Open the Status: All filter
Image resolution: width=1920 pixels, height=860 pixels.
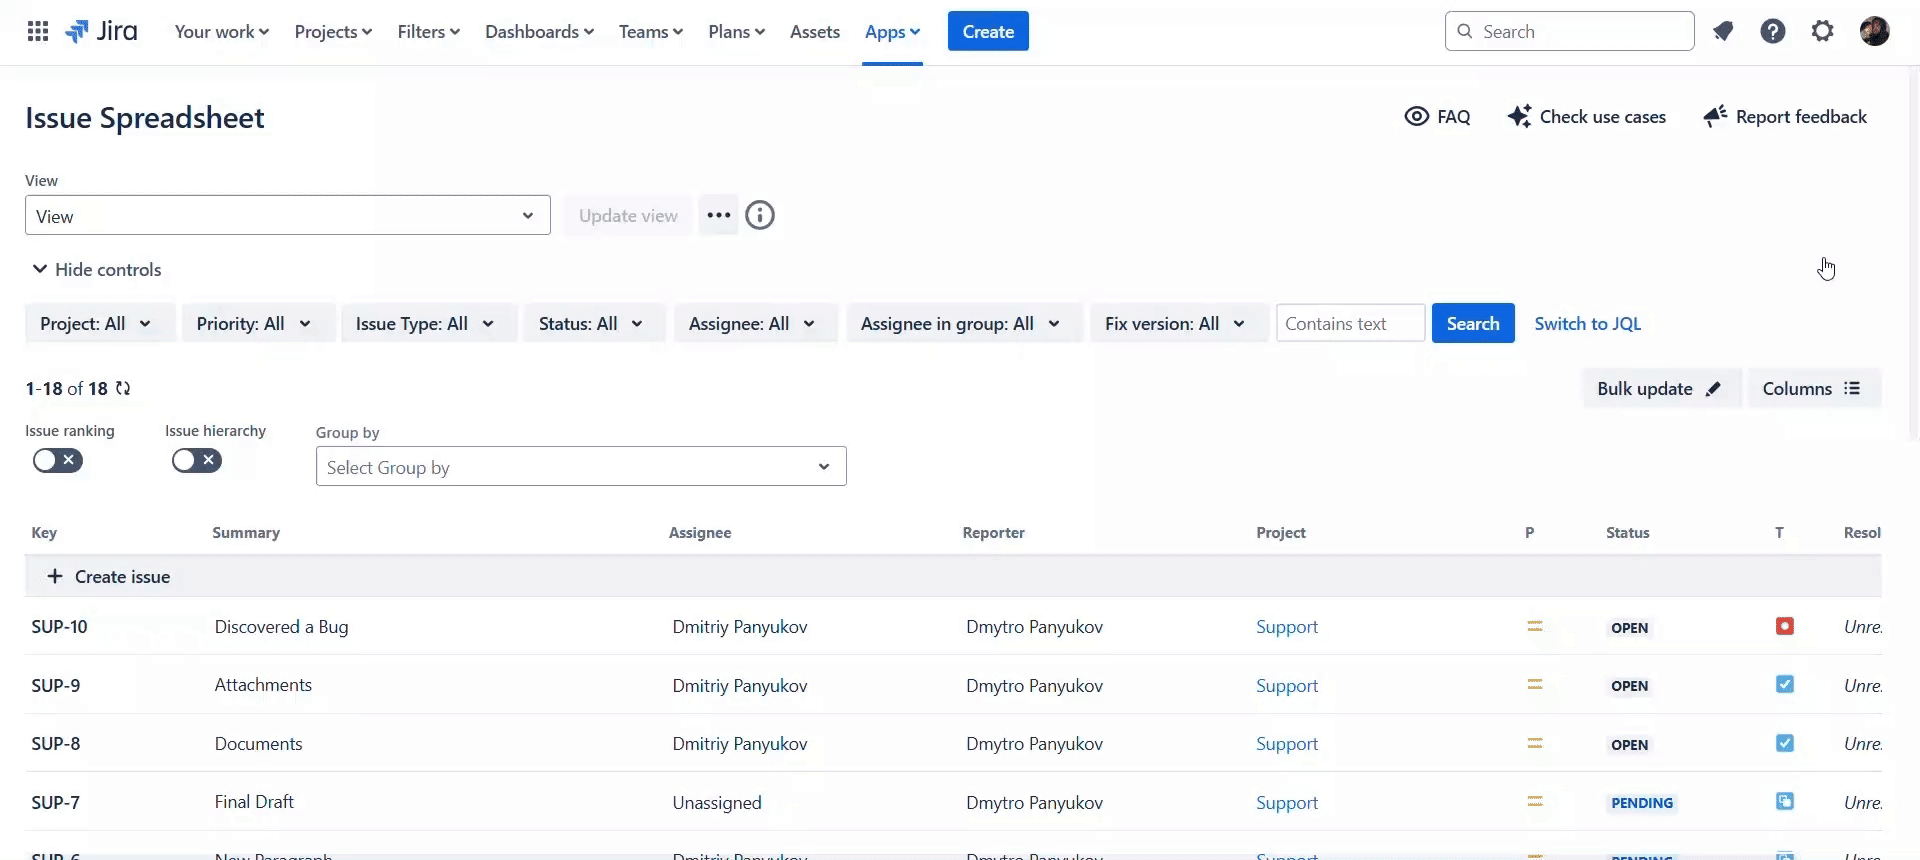pyautogui.click(x=591, y=324)
